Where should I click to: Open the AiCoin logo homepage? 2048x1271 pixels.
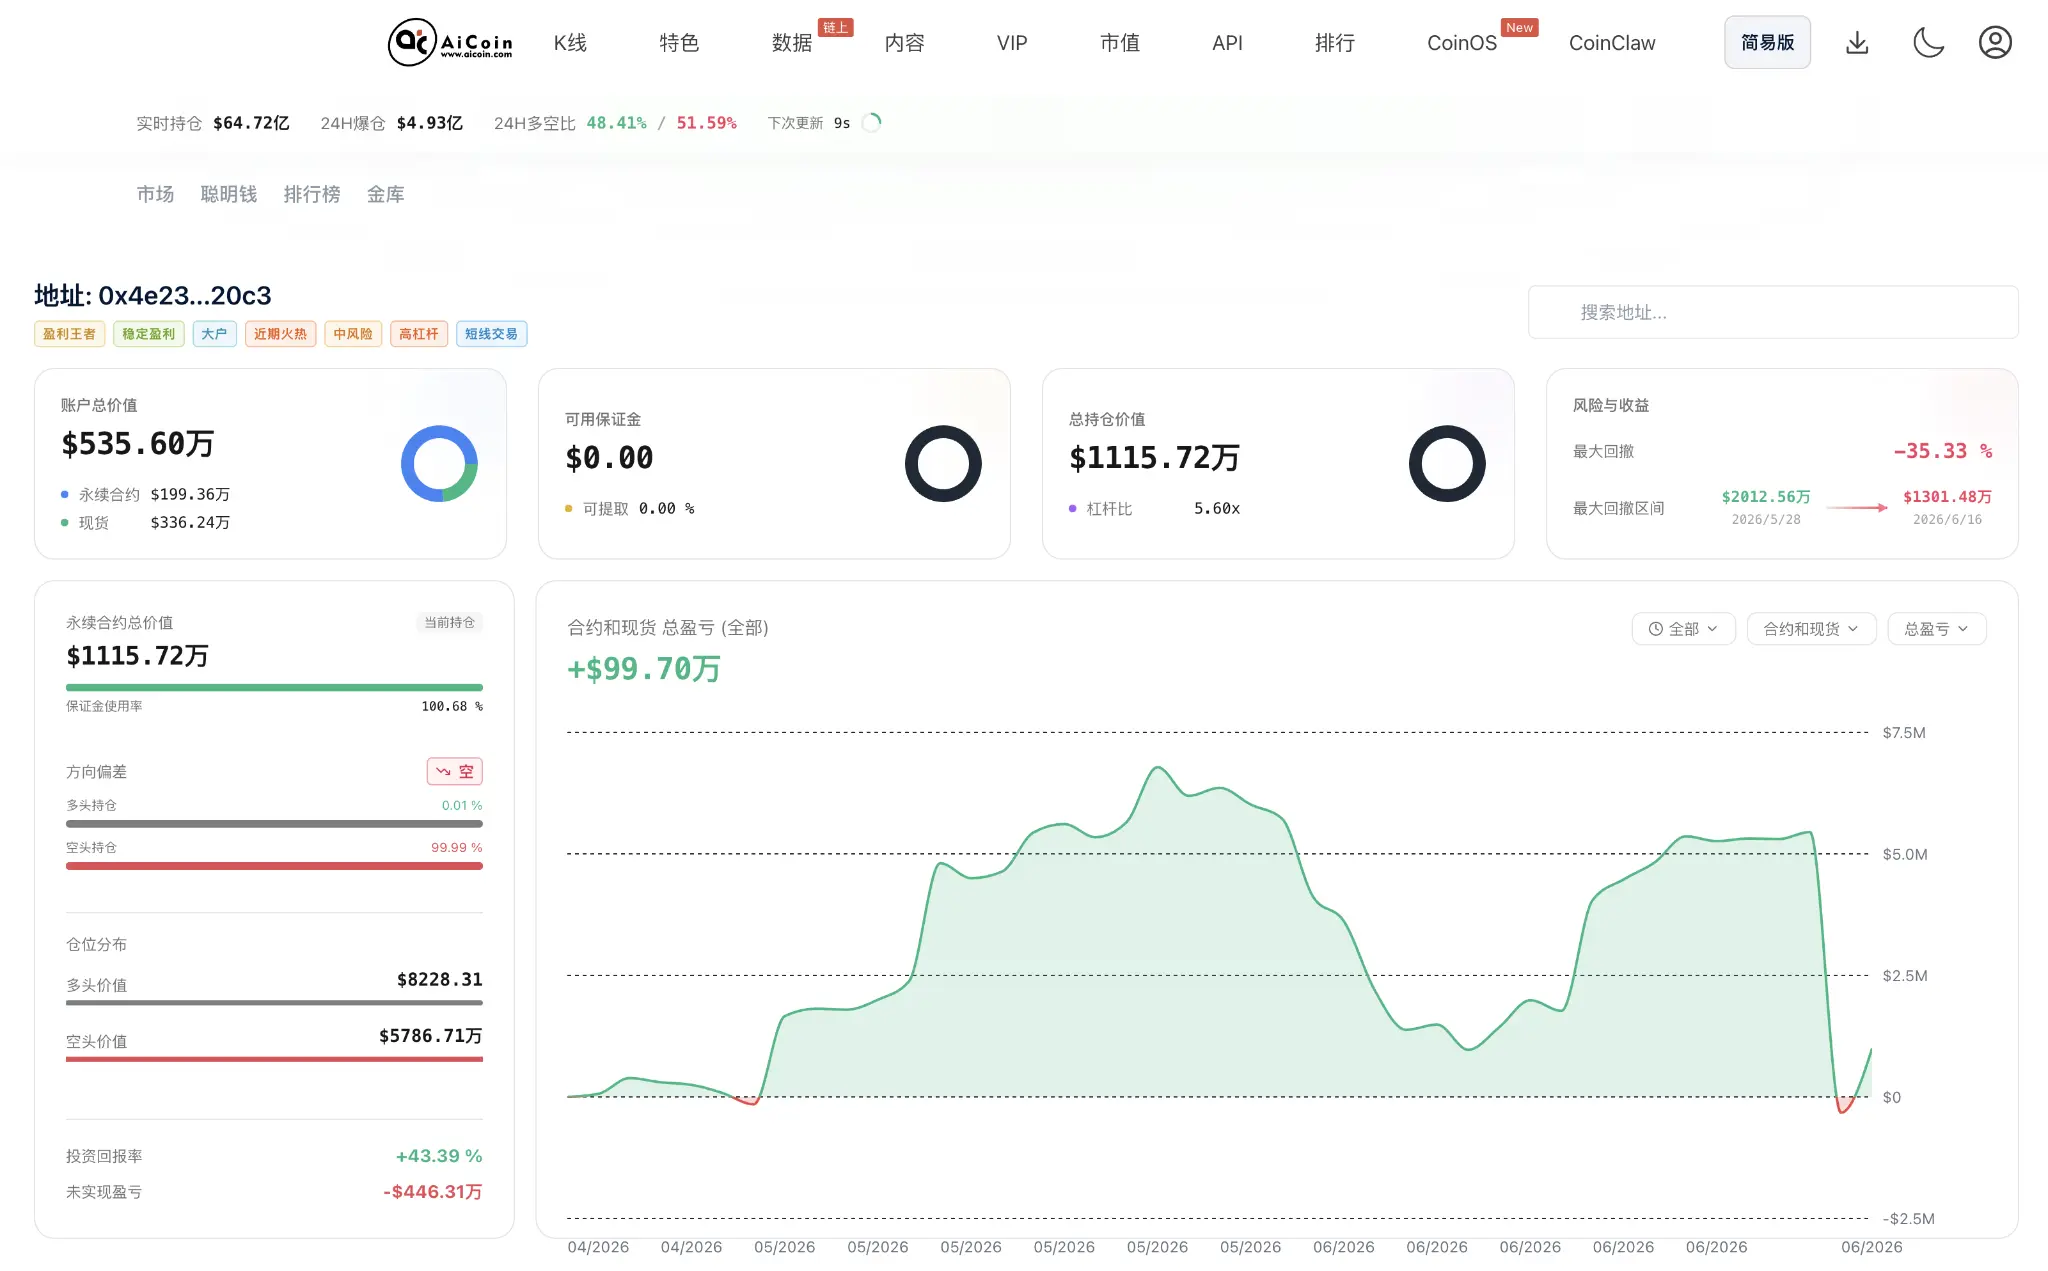pyautogui.click(x=450, y=42)
